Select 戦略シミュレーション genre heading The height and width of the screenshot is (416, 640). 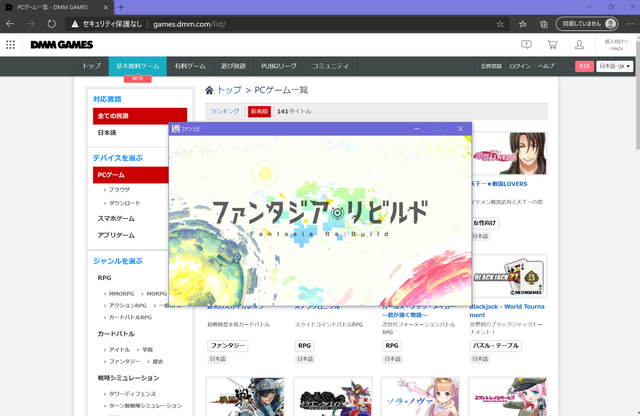(x=128, y=378)
